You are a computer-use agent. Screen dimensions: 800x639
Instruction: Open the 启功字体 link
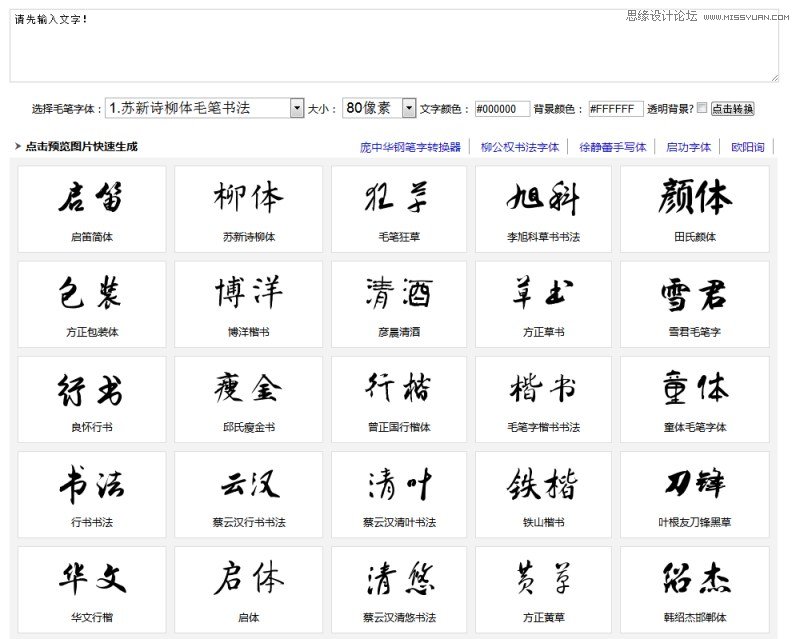click(x=688, y=147)
